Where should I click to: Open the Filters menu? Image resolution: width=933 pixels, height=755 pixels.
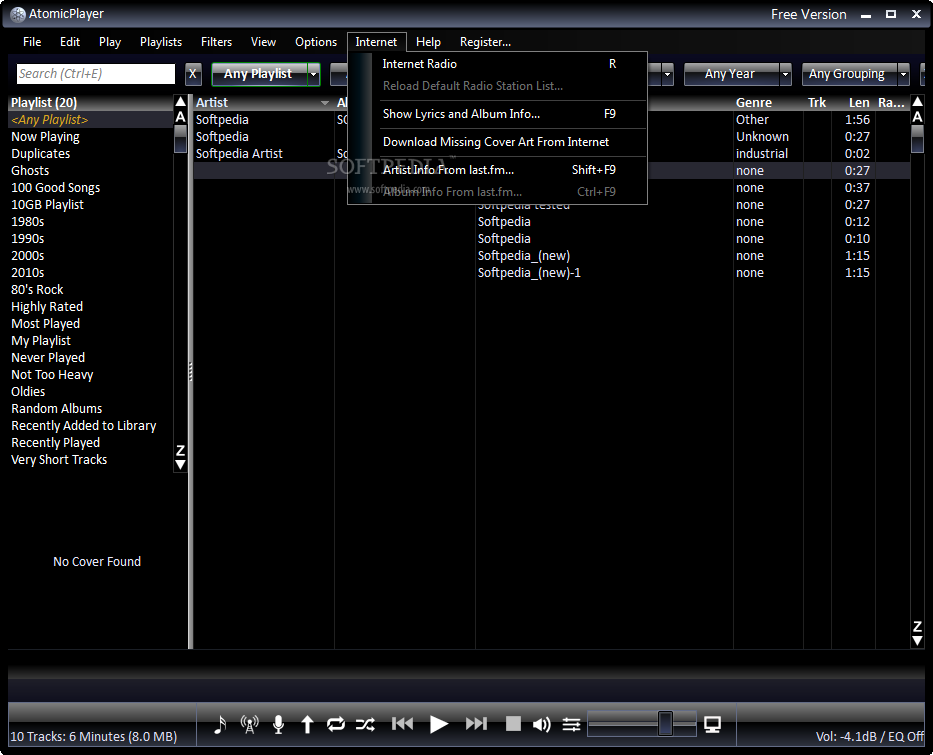pos(216,42)
